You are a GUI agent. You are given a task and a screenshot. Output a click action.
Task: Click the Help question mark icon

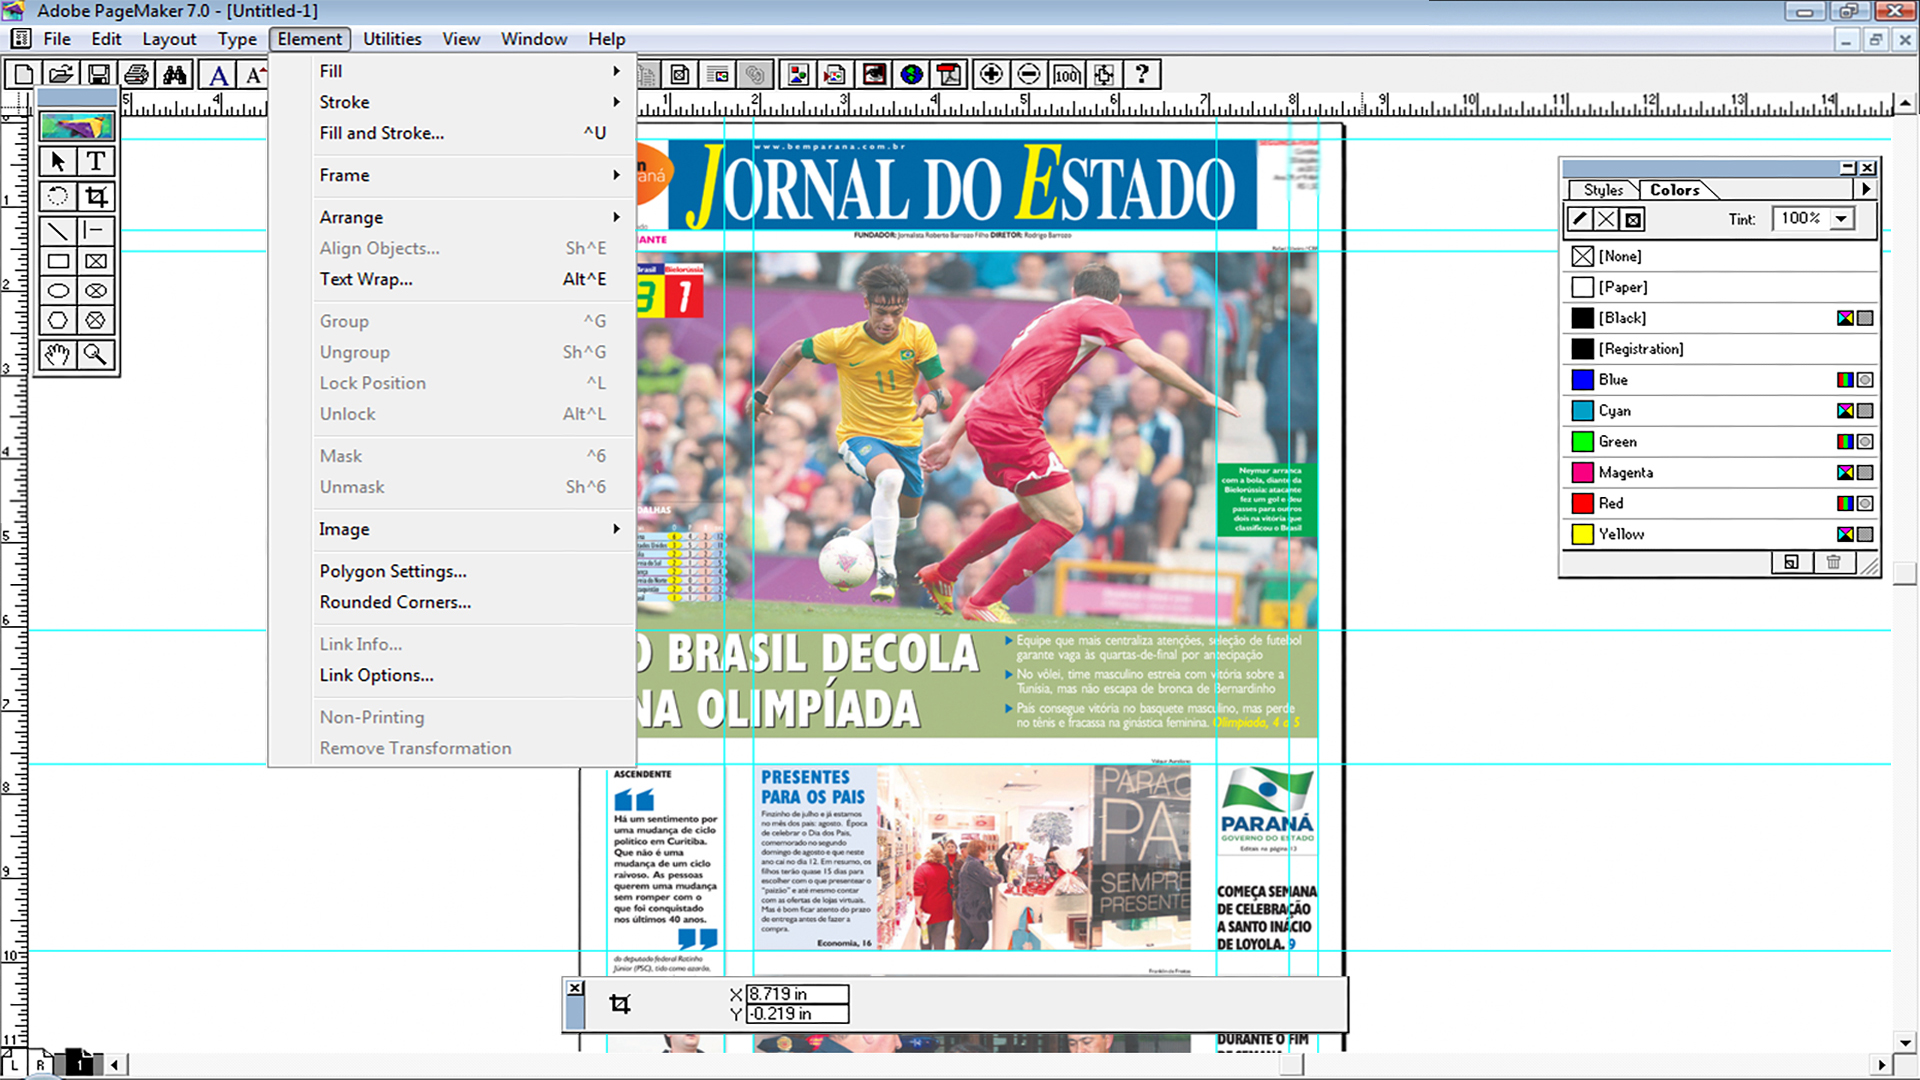[x=1142, y=74]
